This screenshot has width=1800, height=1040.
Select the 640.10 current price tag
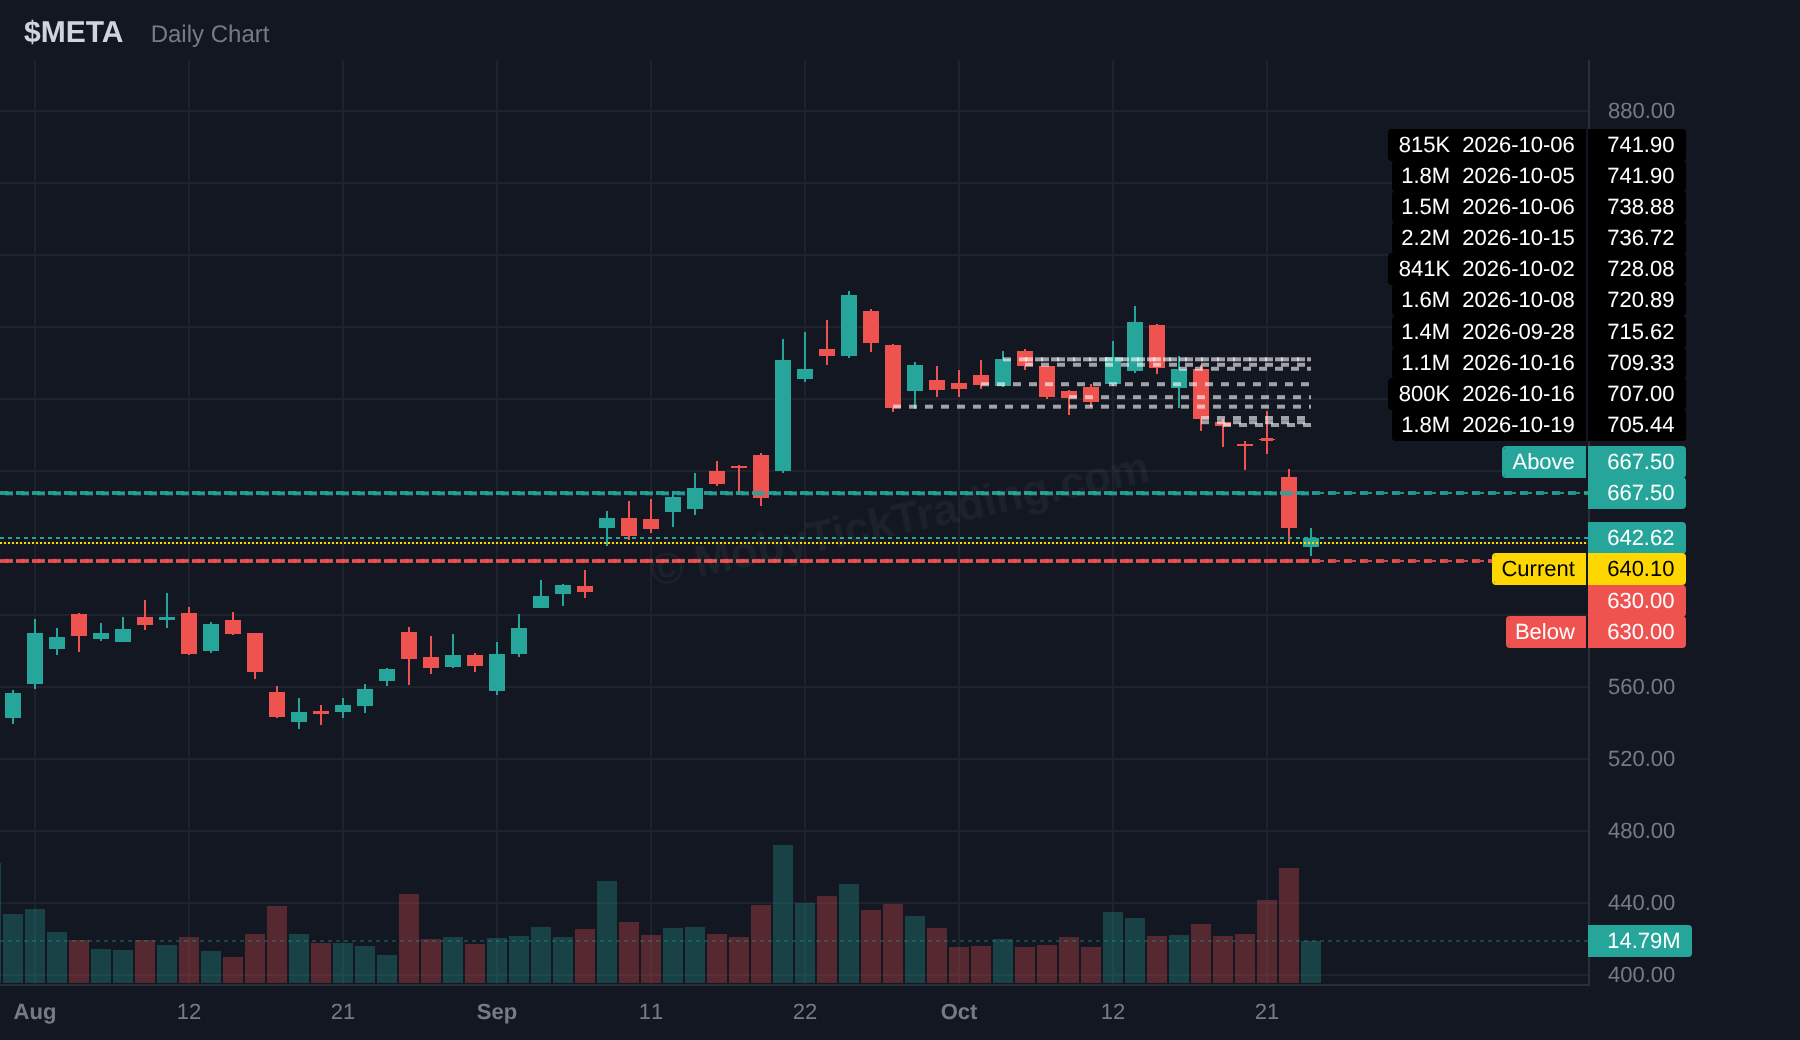[1637, 569]
